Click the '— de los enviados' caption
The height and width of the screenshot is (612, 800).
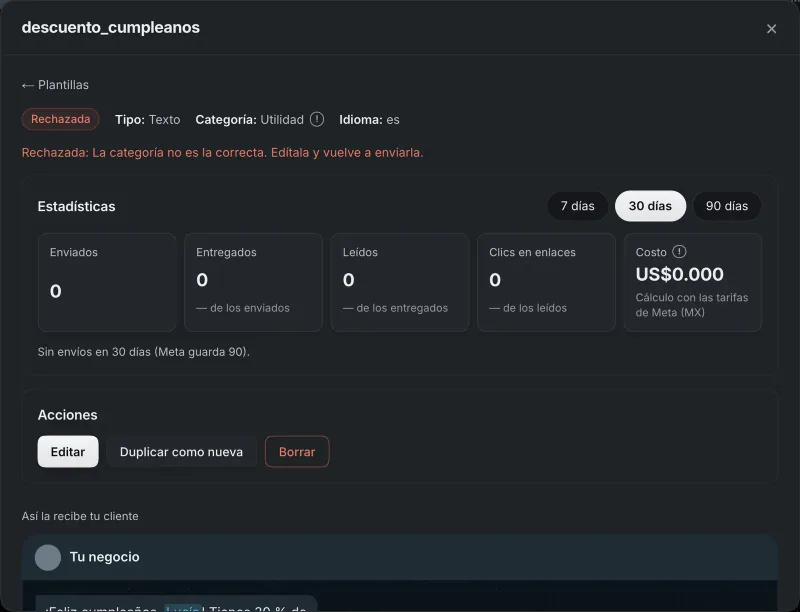(243, 308)
